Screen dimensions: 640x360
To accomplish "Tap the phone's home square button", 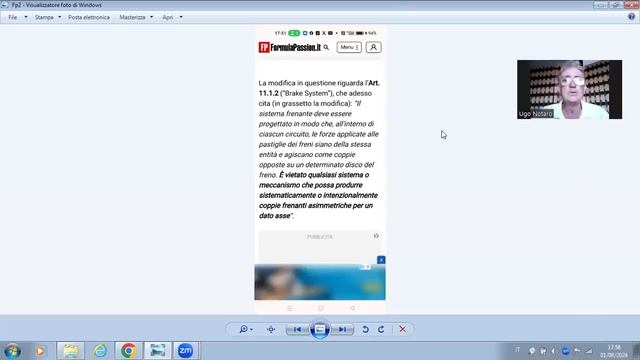I will click(x=321, y=308).
